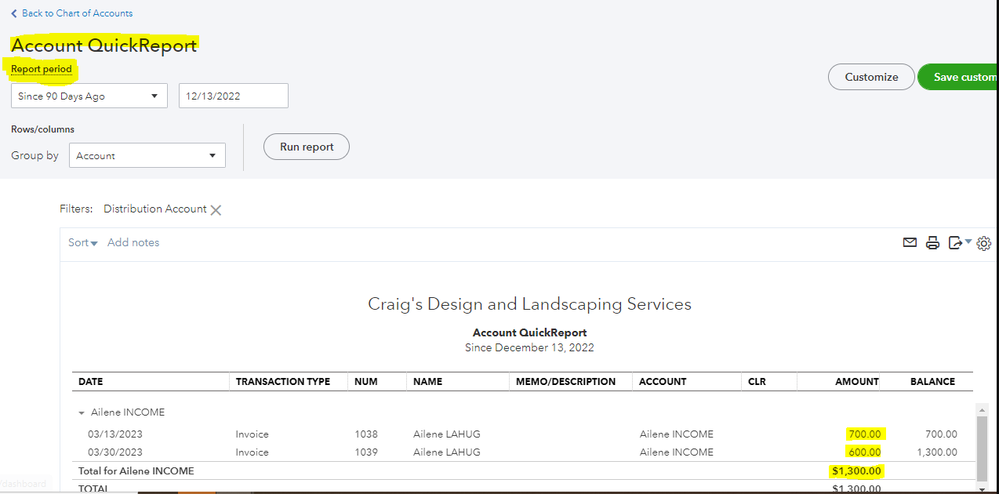The width and height of the screenshot is (999, 494).
Task: Click the Run report button
Action: 306,147
